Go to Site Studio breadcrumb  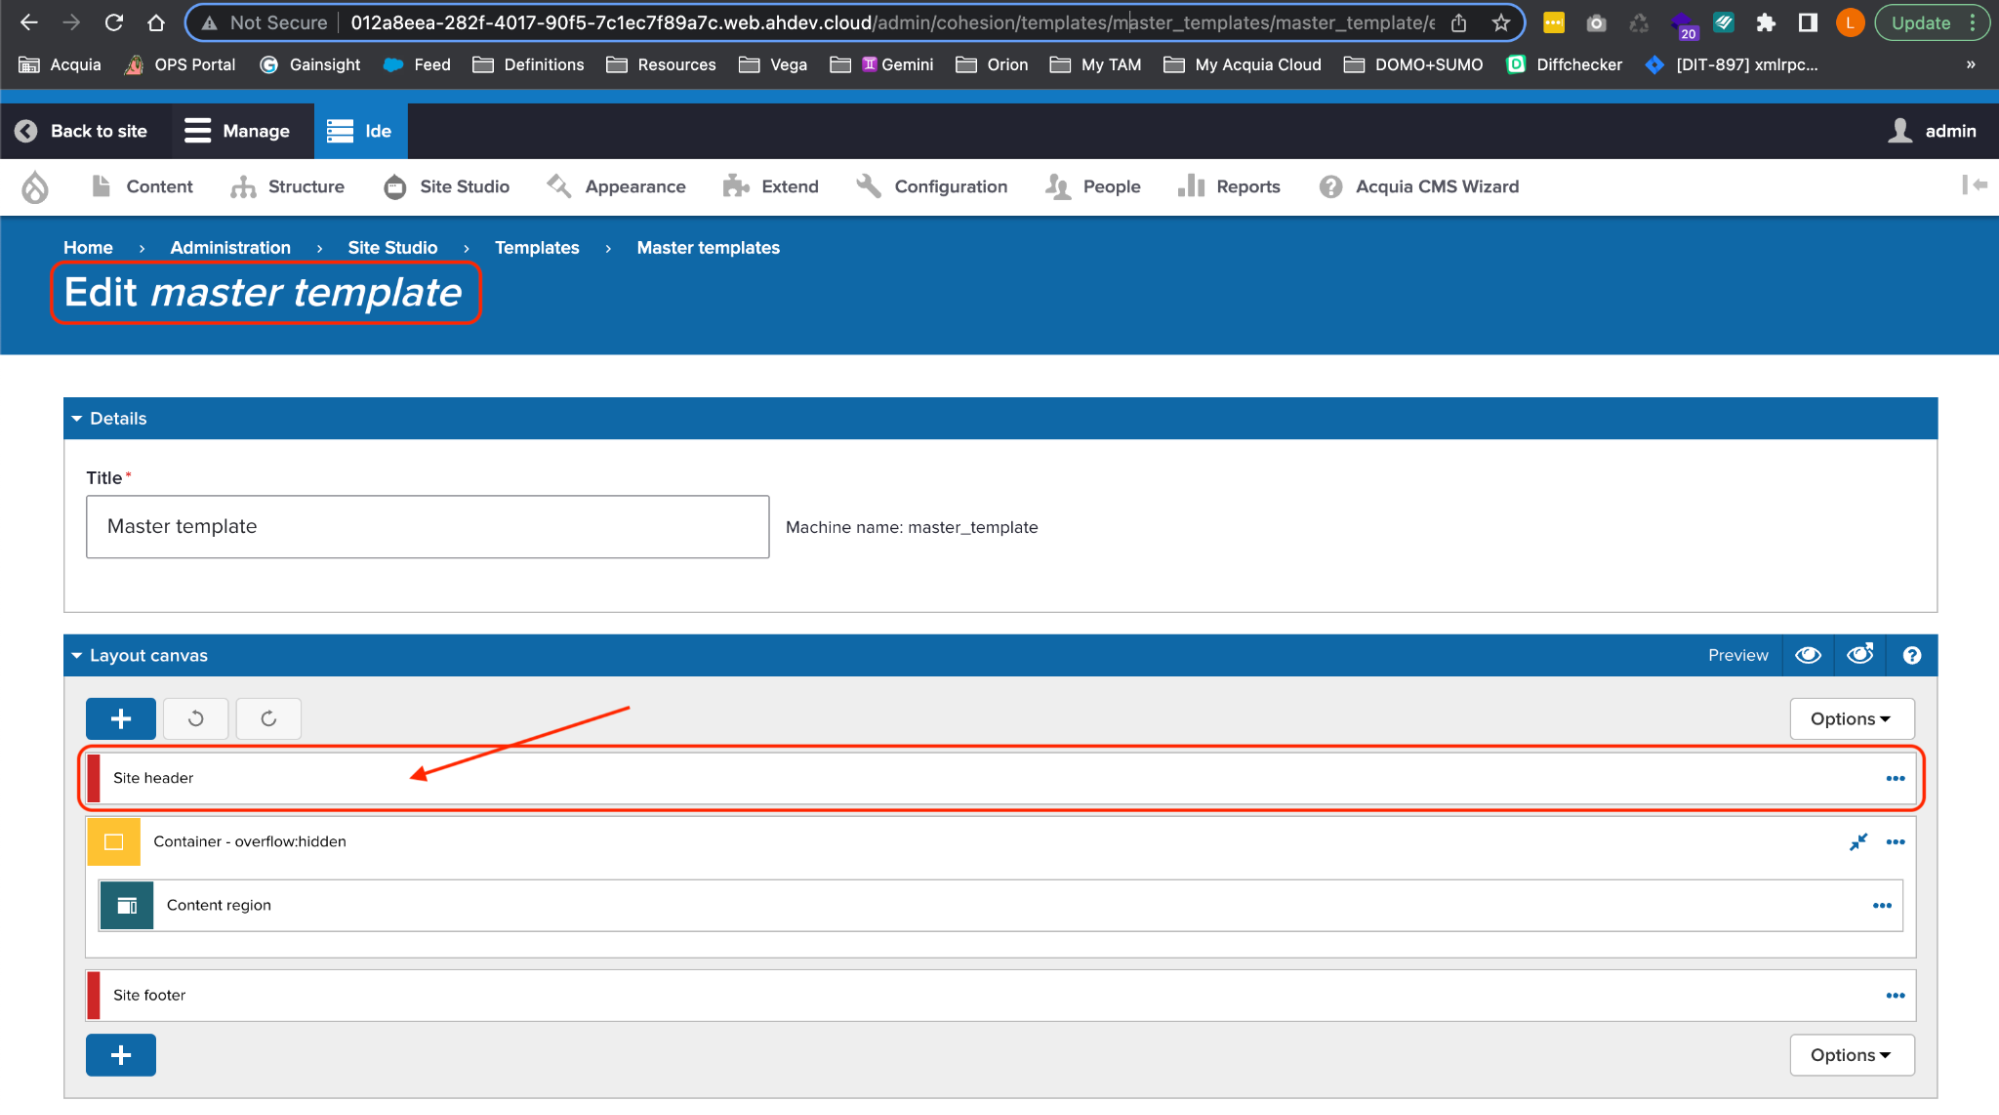click(x=392, y=248)
